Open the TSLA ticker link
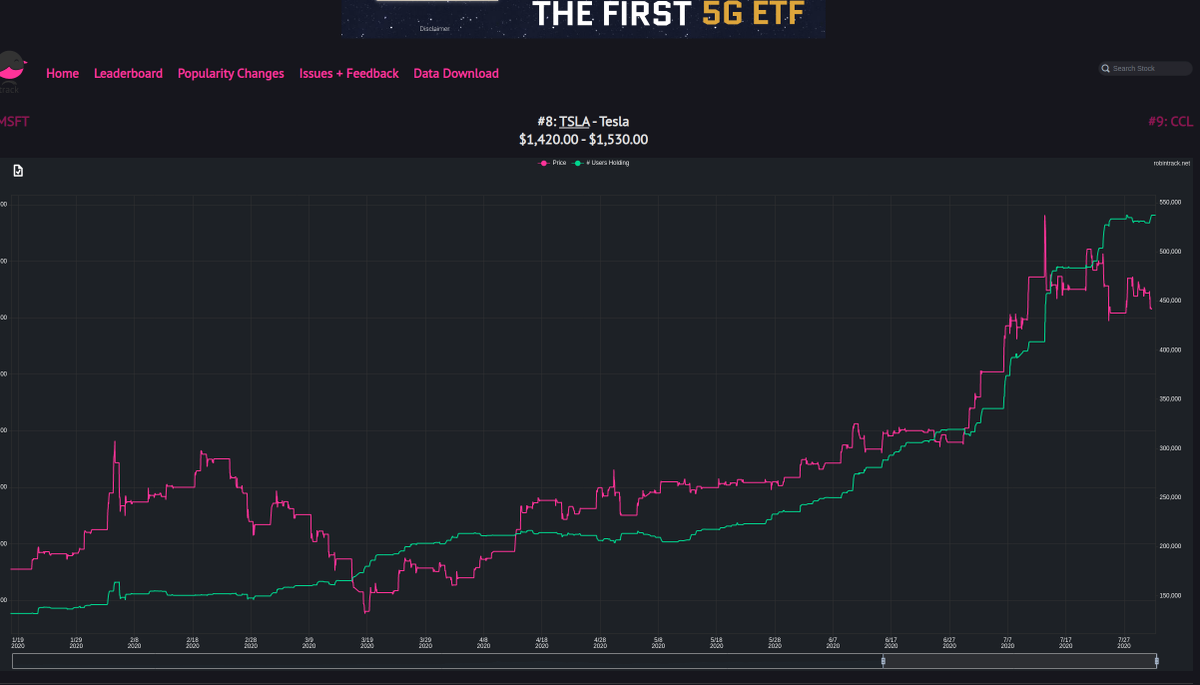Screen dimensions: 1200x685 pyautogui.click(x=574, y=122)
